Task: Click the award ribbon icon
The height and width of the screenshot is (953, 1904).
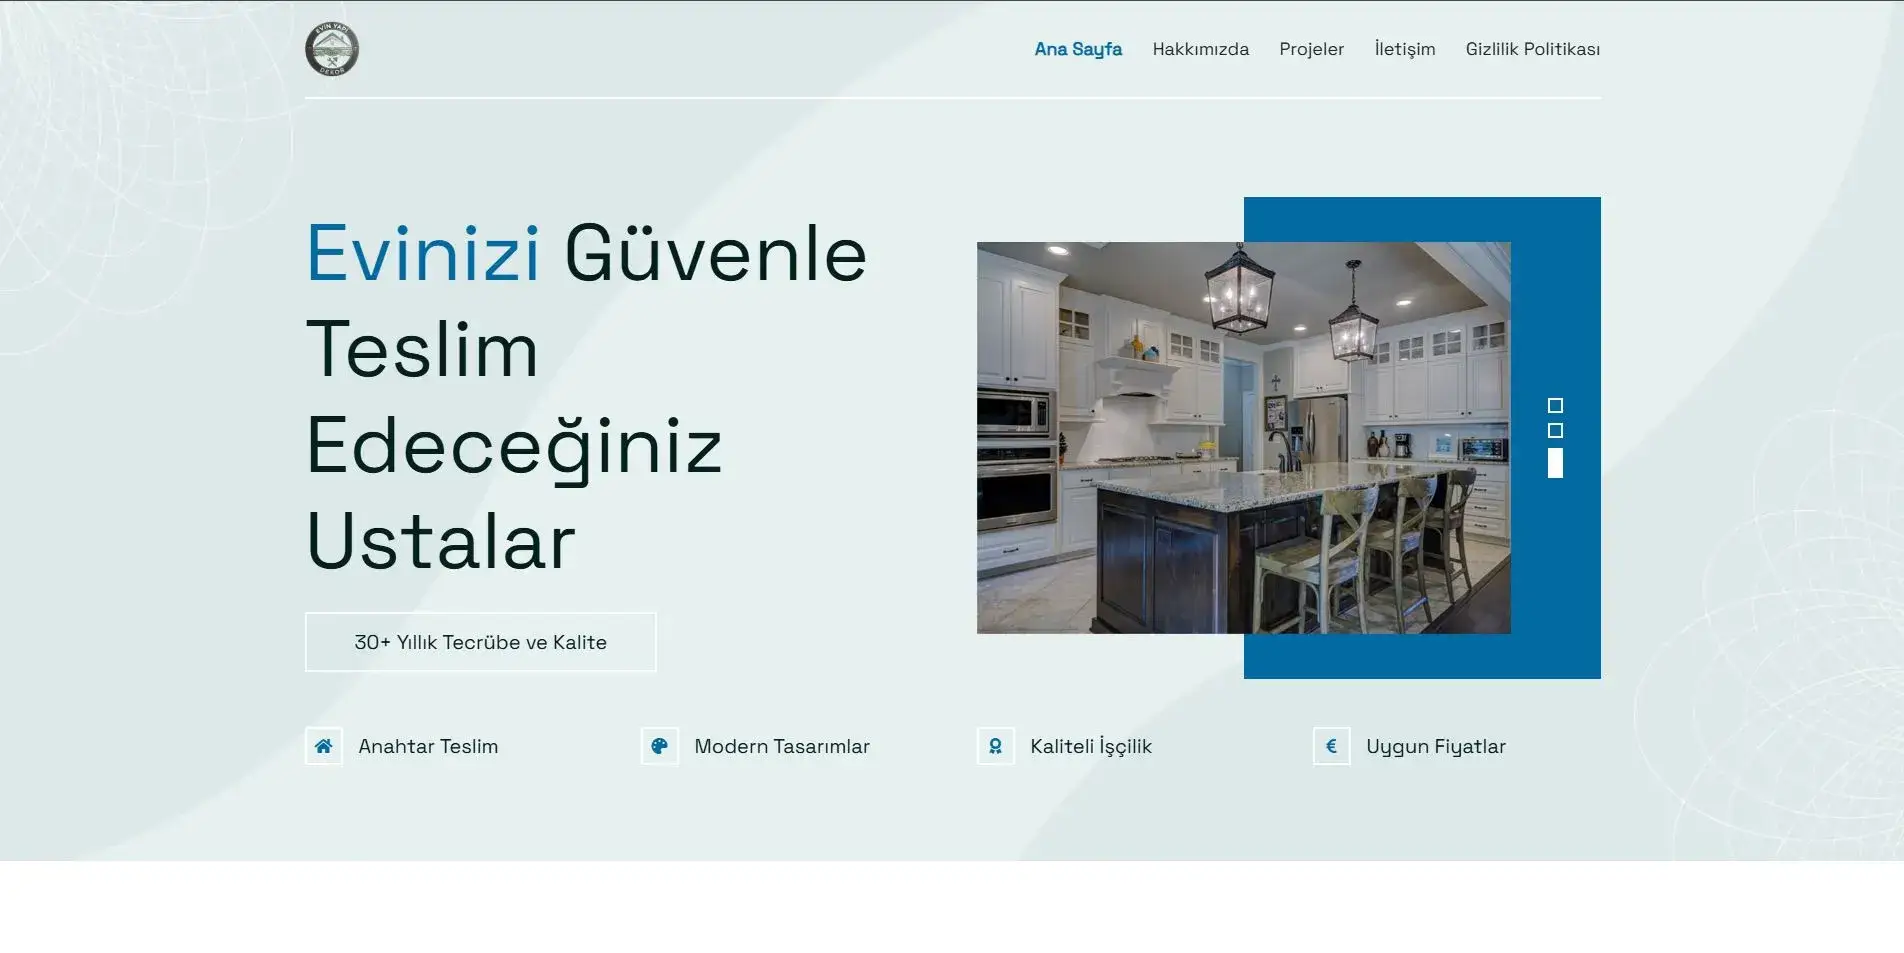Action: (996, 746)
